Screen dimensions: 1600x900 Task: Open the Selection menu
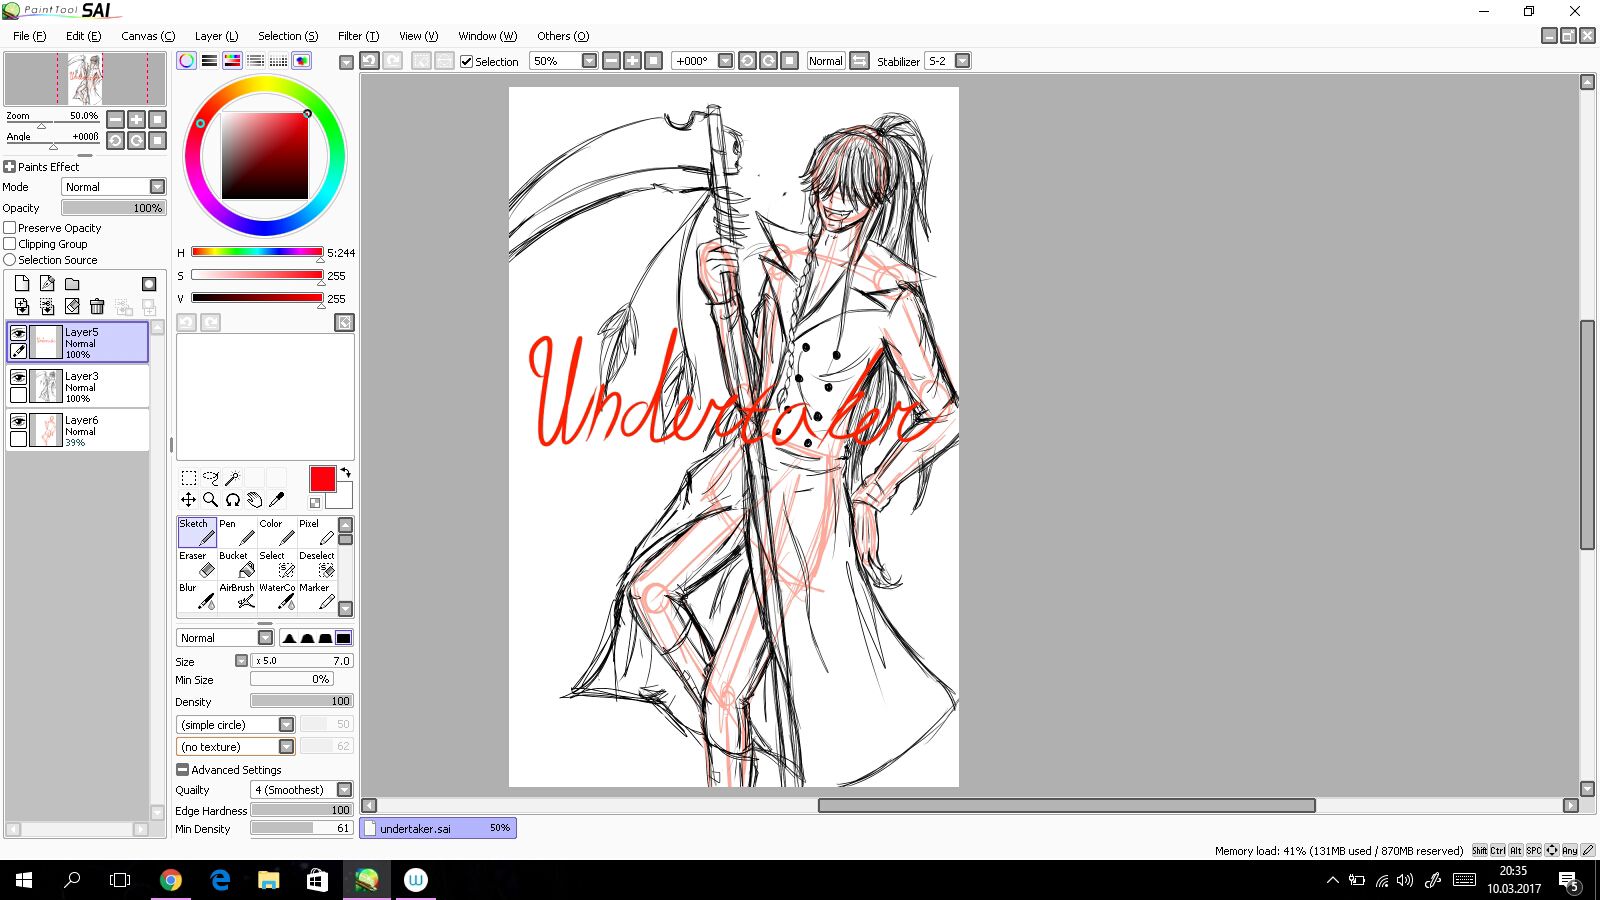(288, 36)
